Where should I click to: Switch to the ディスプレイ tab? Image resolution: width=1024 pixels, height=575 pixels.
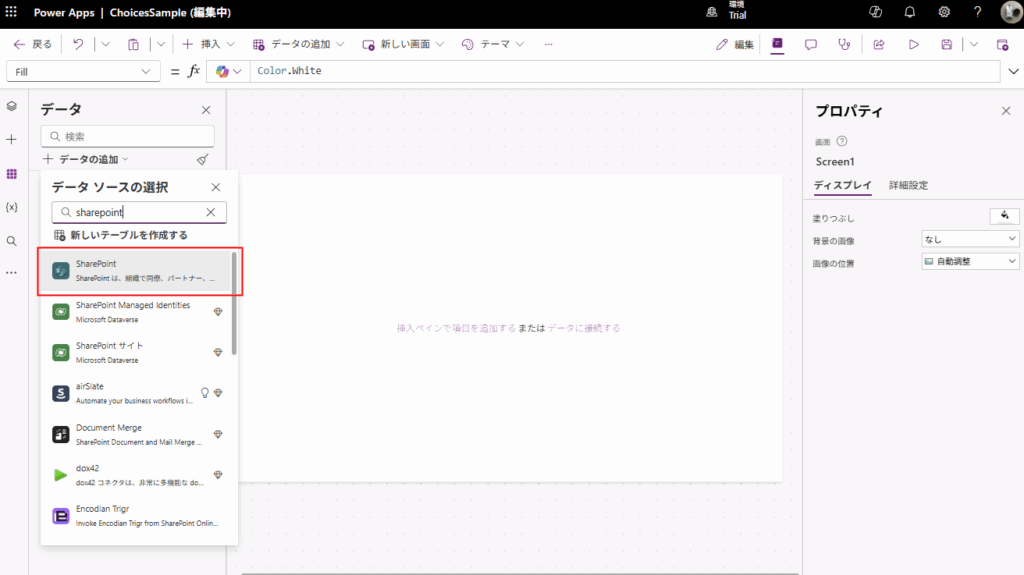point(842,185)
